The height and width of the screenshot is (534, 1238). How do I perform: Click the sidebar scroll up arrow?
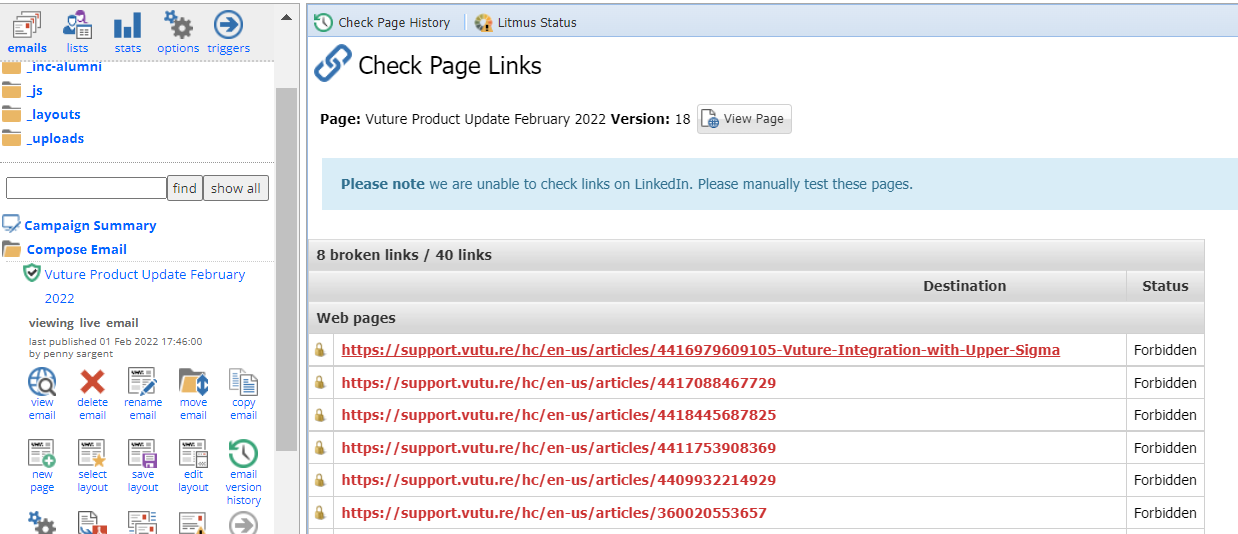pyautogui.click(x=287, y=17)
